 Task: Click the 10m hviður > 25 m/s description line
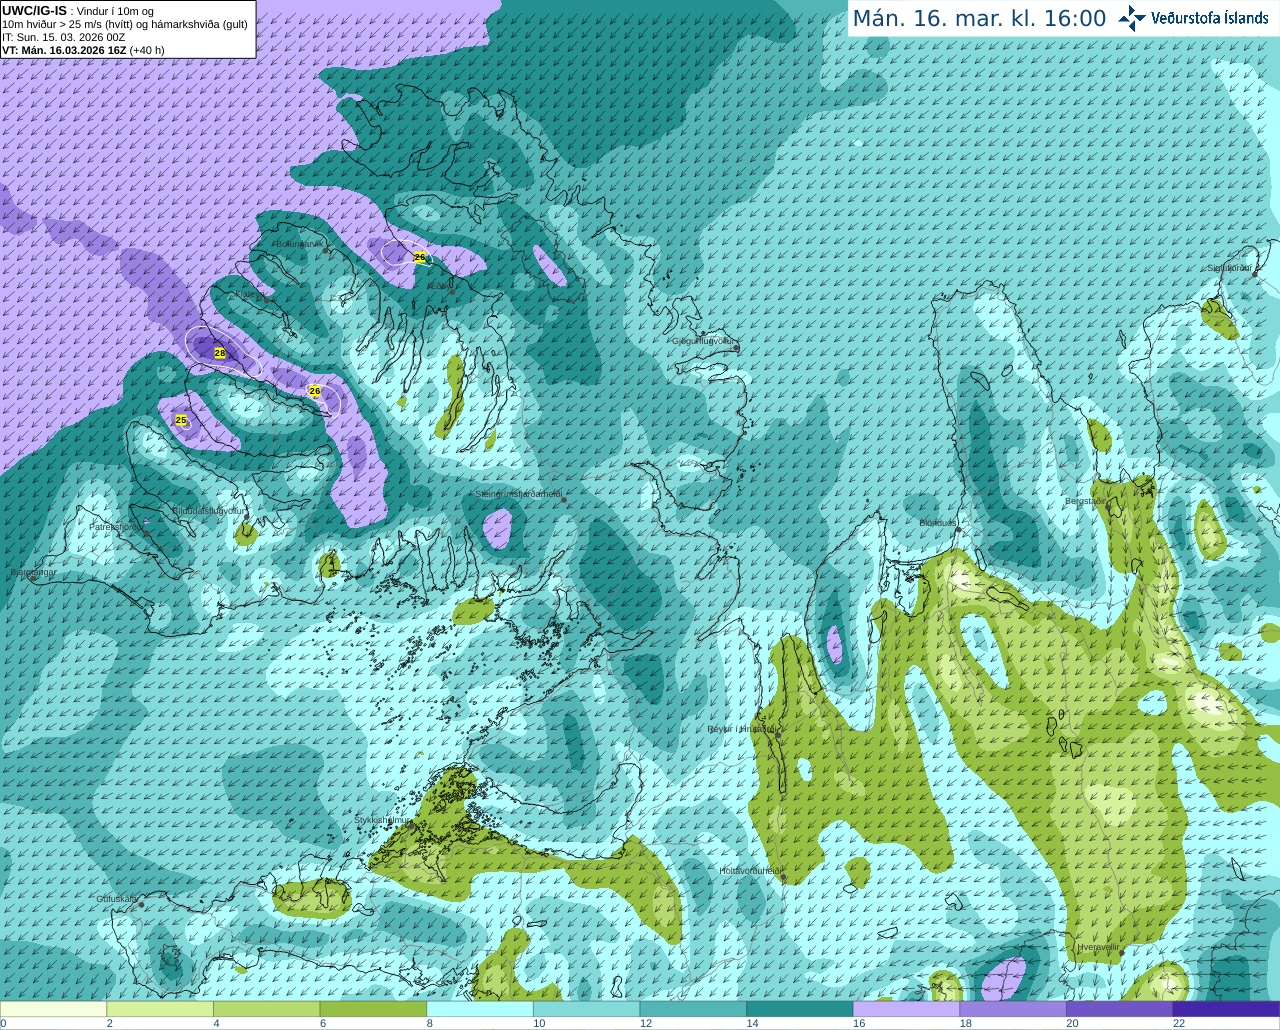coord(125,24)
